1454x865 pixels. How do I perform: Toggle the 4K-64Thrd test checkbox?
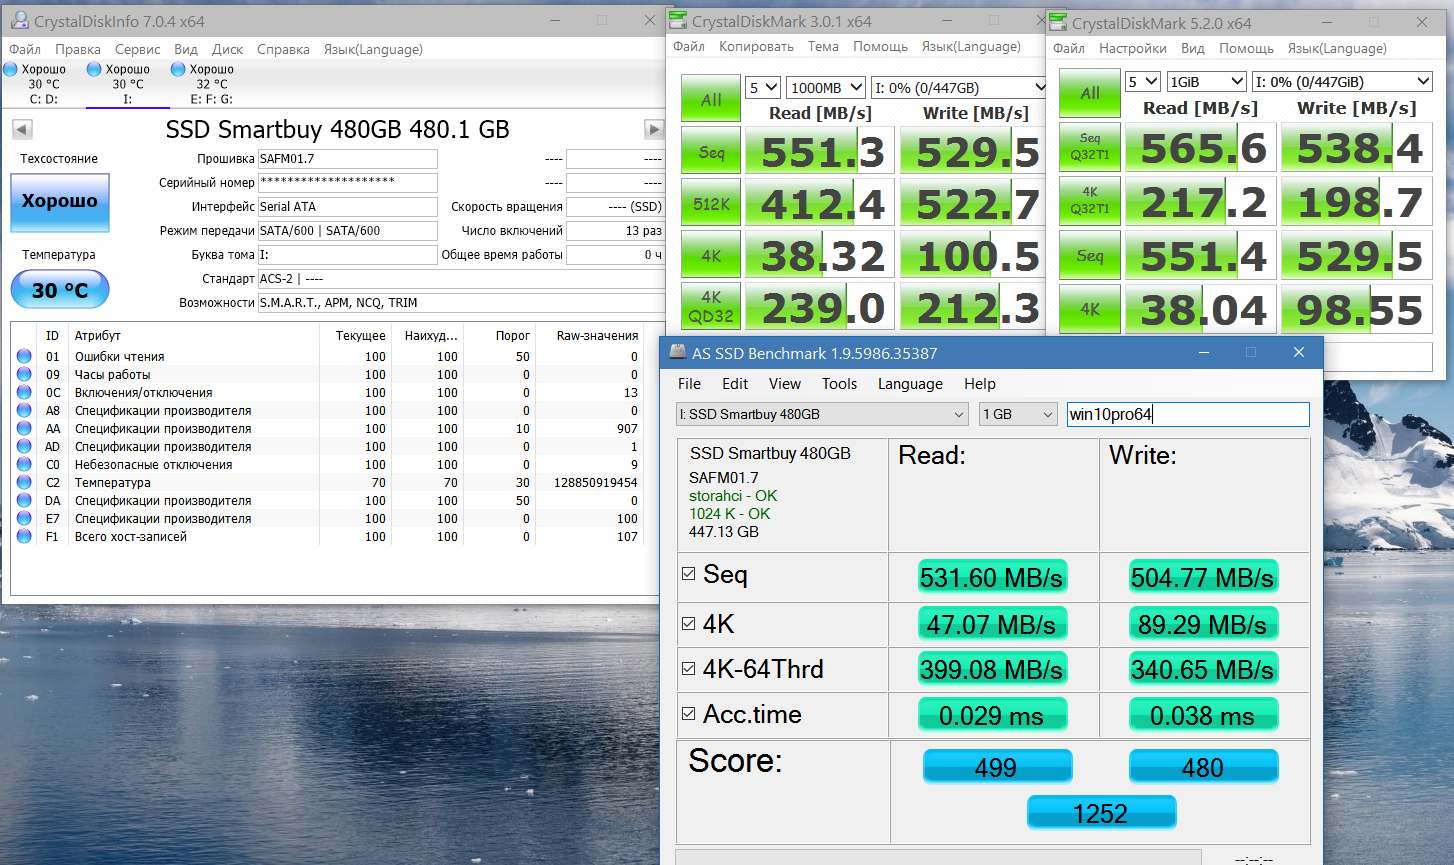(x=688, y=669)
